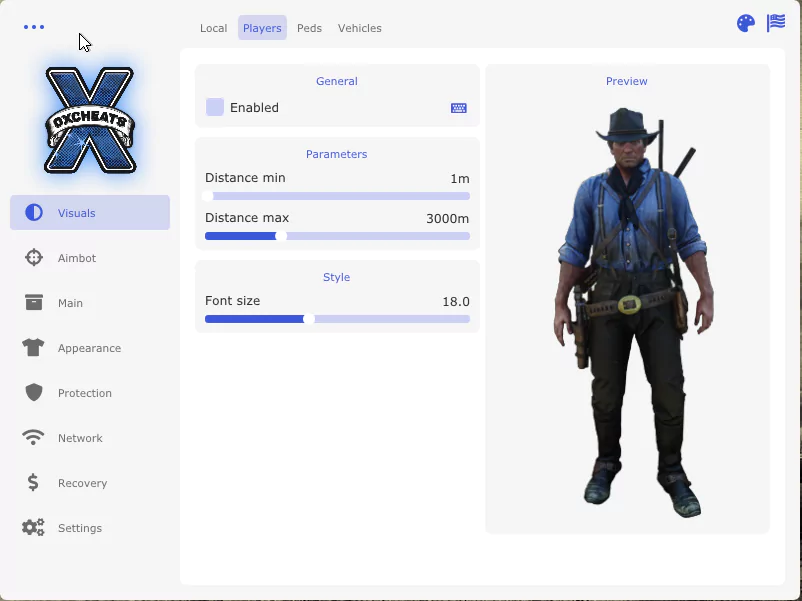Image resolution: width=802 pixels, height=601 pixels.
Task: Click the '1m' distance min value
Action: click(460, 179)
